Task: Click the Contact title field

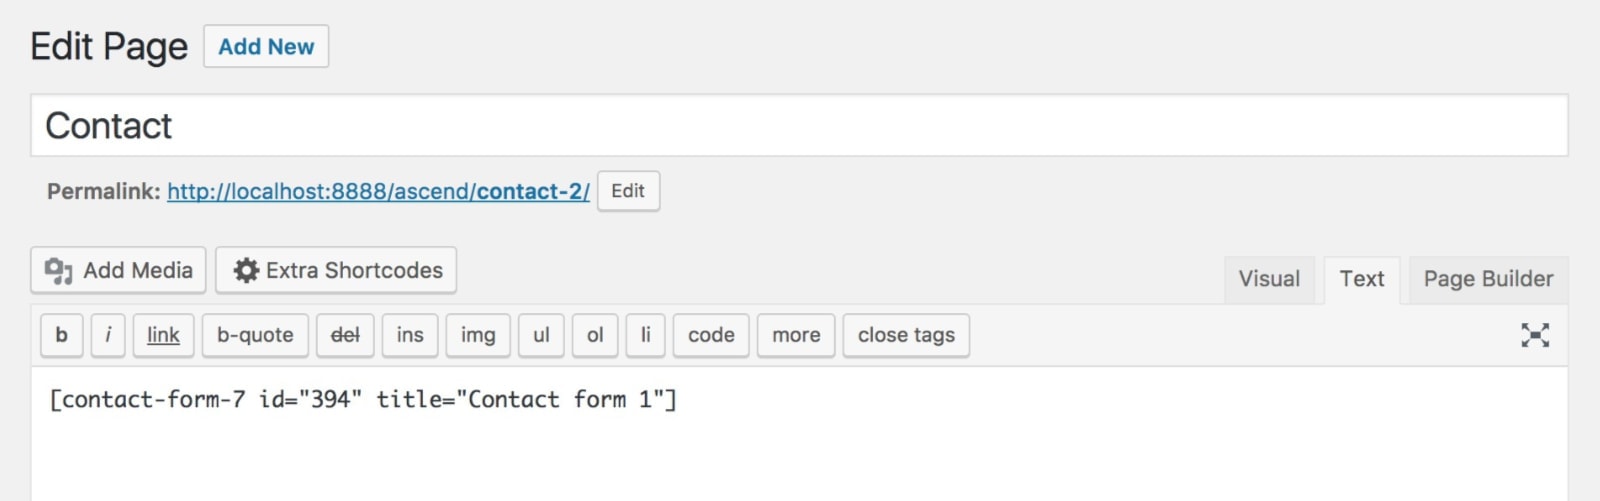Action: pyautogui.click(x=799, y=125)
